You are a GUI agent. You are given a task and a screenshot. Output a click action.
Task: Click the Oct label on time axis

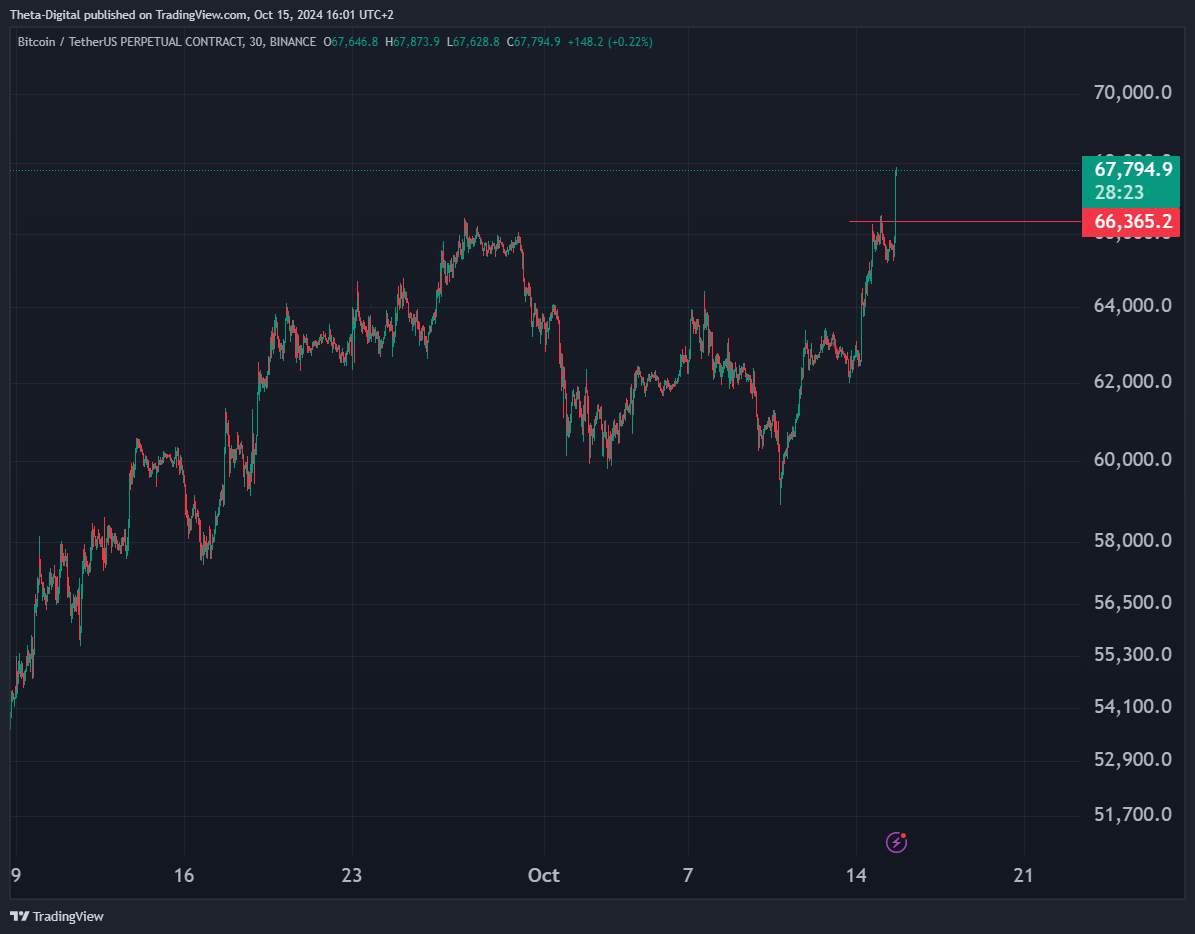click(x=543, y=875)
